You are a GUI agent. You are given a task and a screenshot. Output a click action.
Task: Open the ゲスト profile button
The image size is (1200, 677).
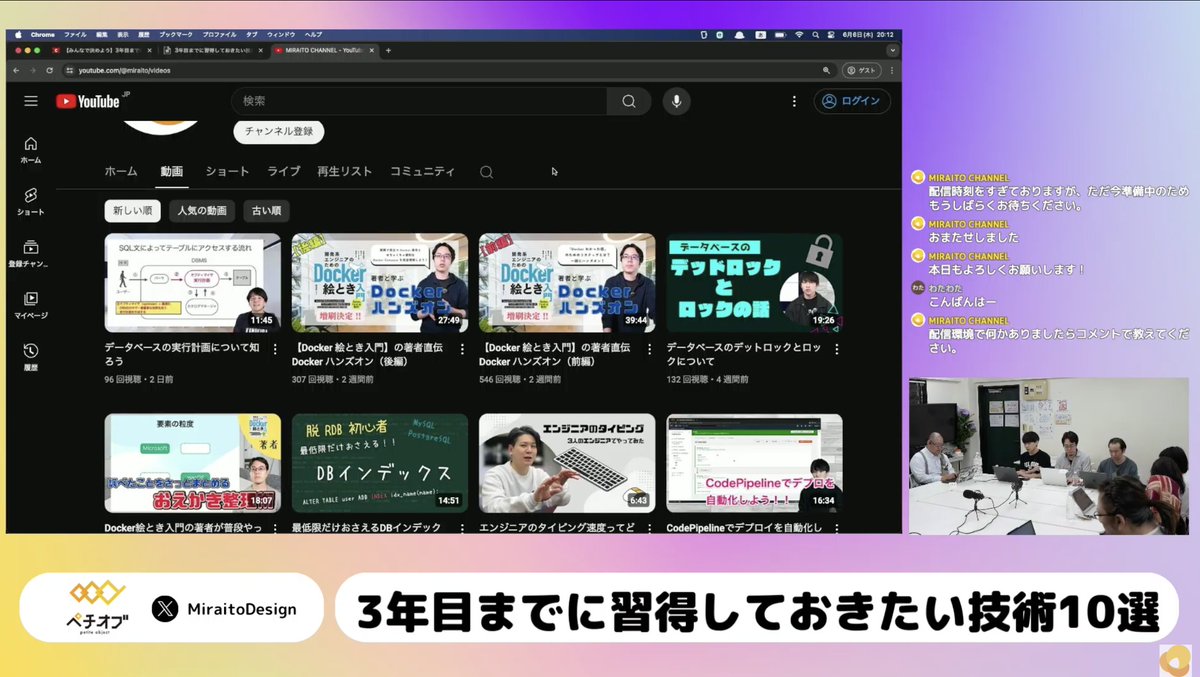coord(863,70)
